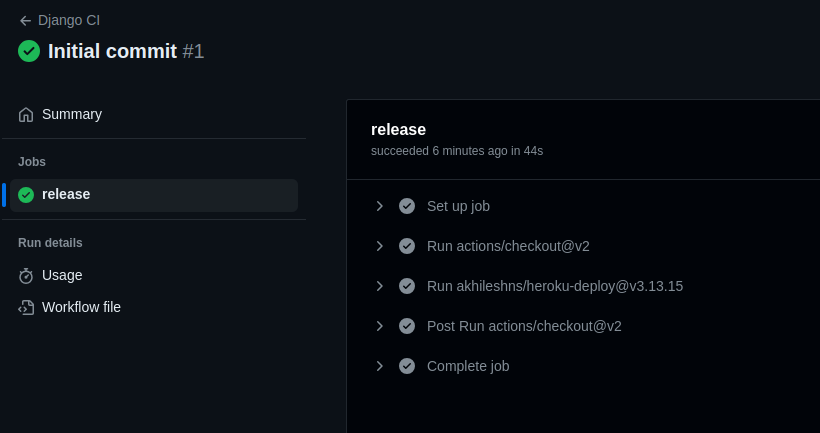Click status check beside heroku-deploy step

pyautogui.click(x=407, y=286)
